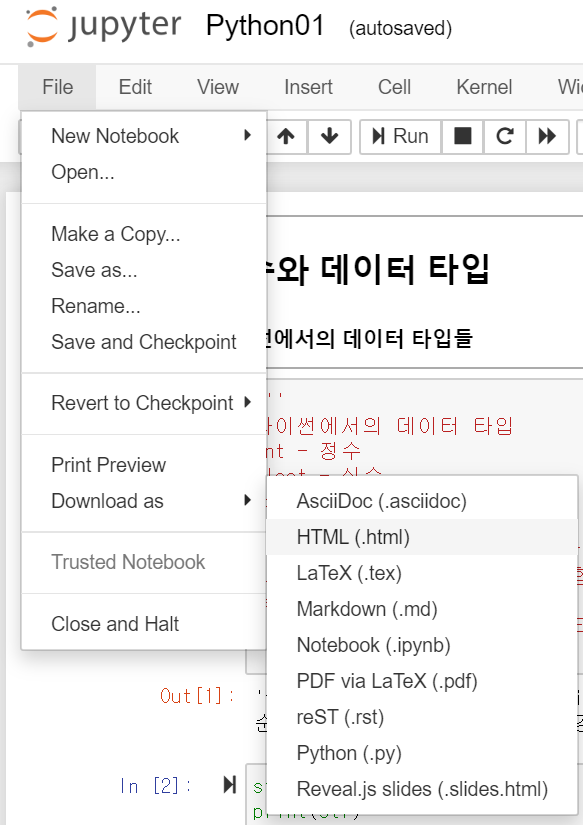
Task: Restart and run all fast-forward icon
Action: (x=547, y=136)
